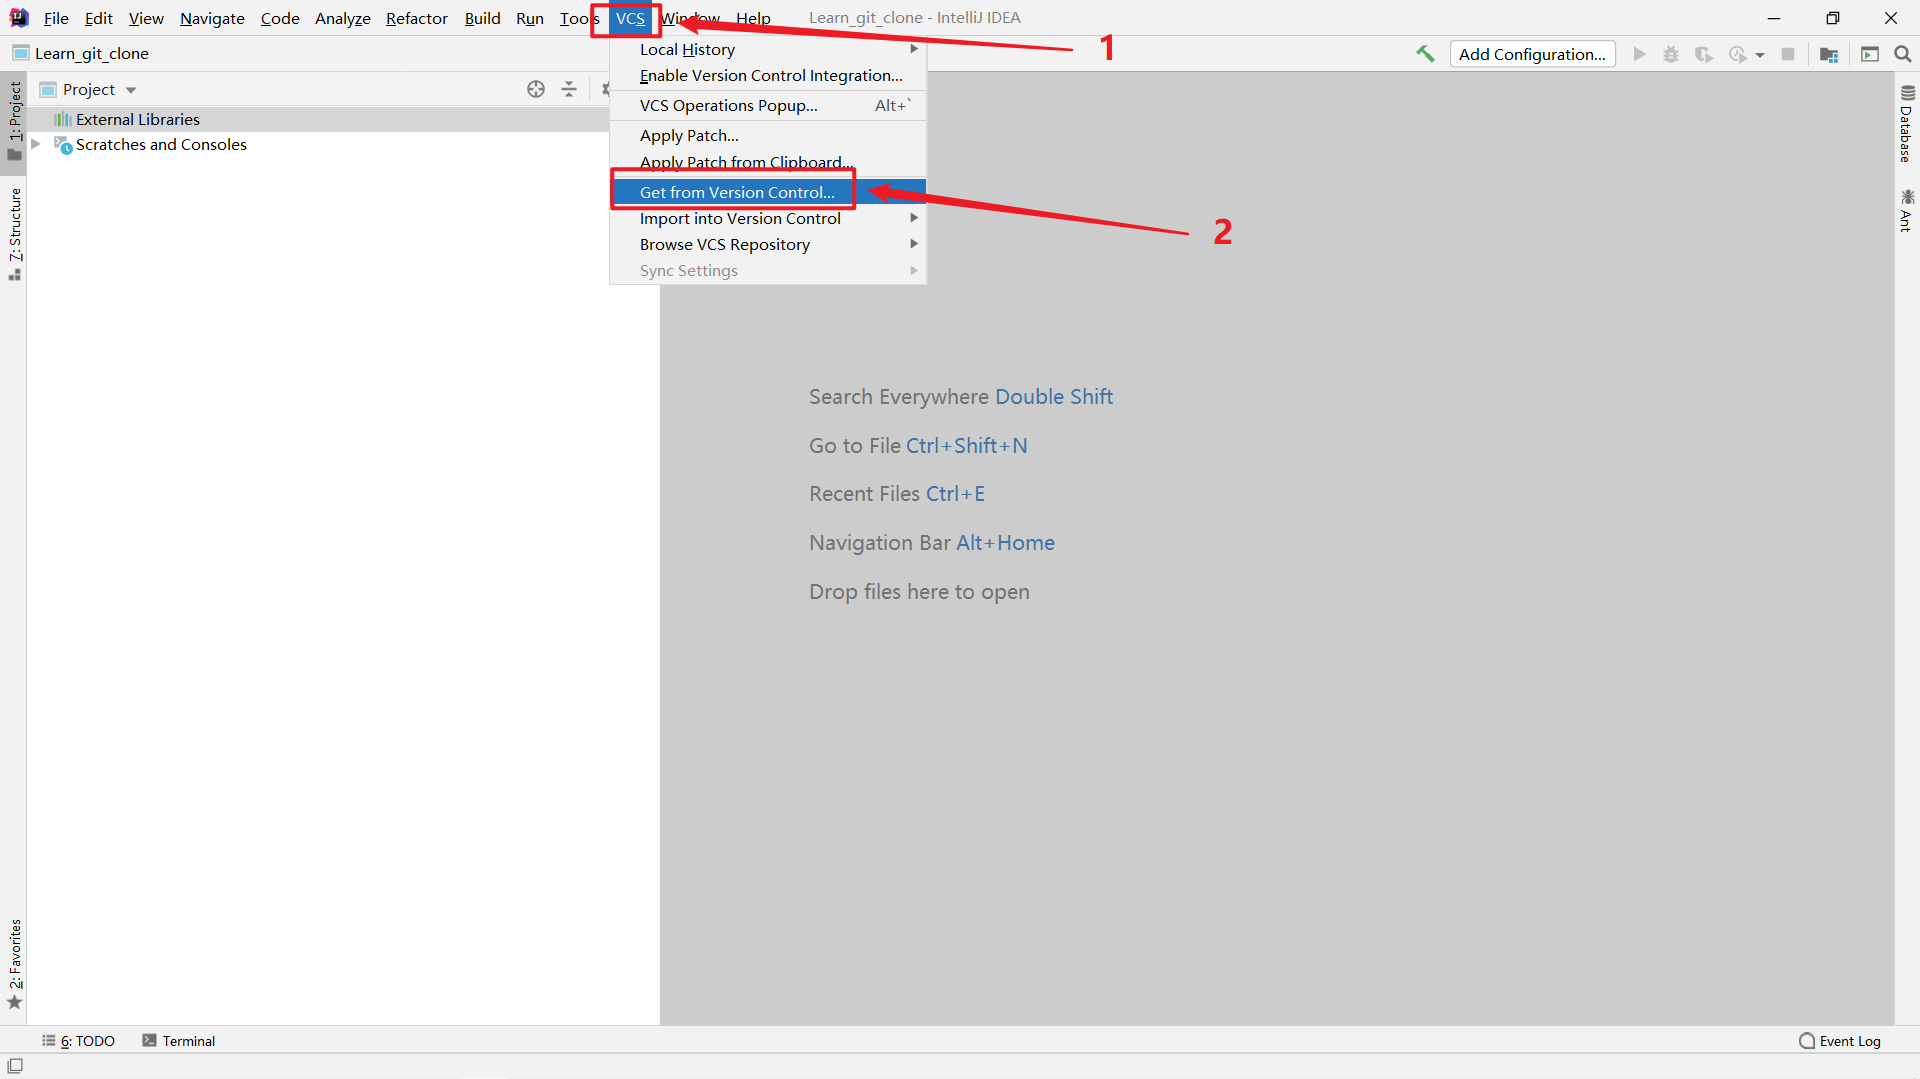Open the Edit menu

[98, 18]
